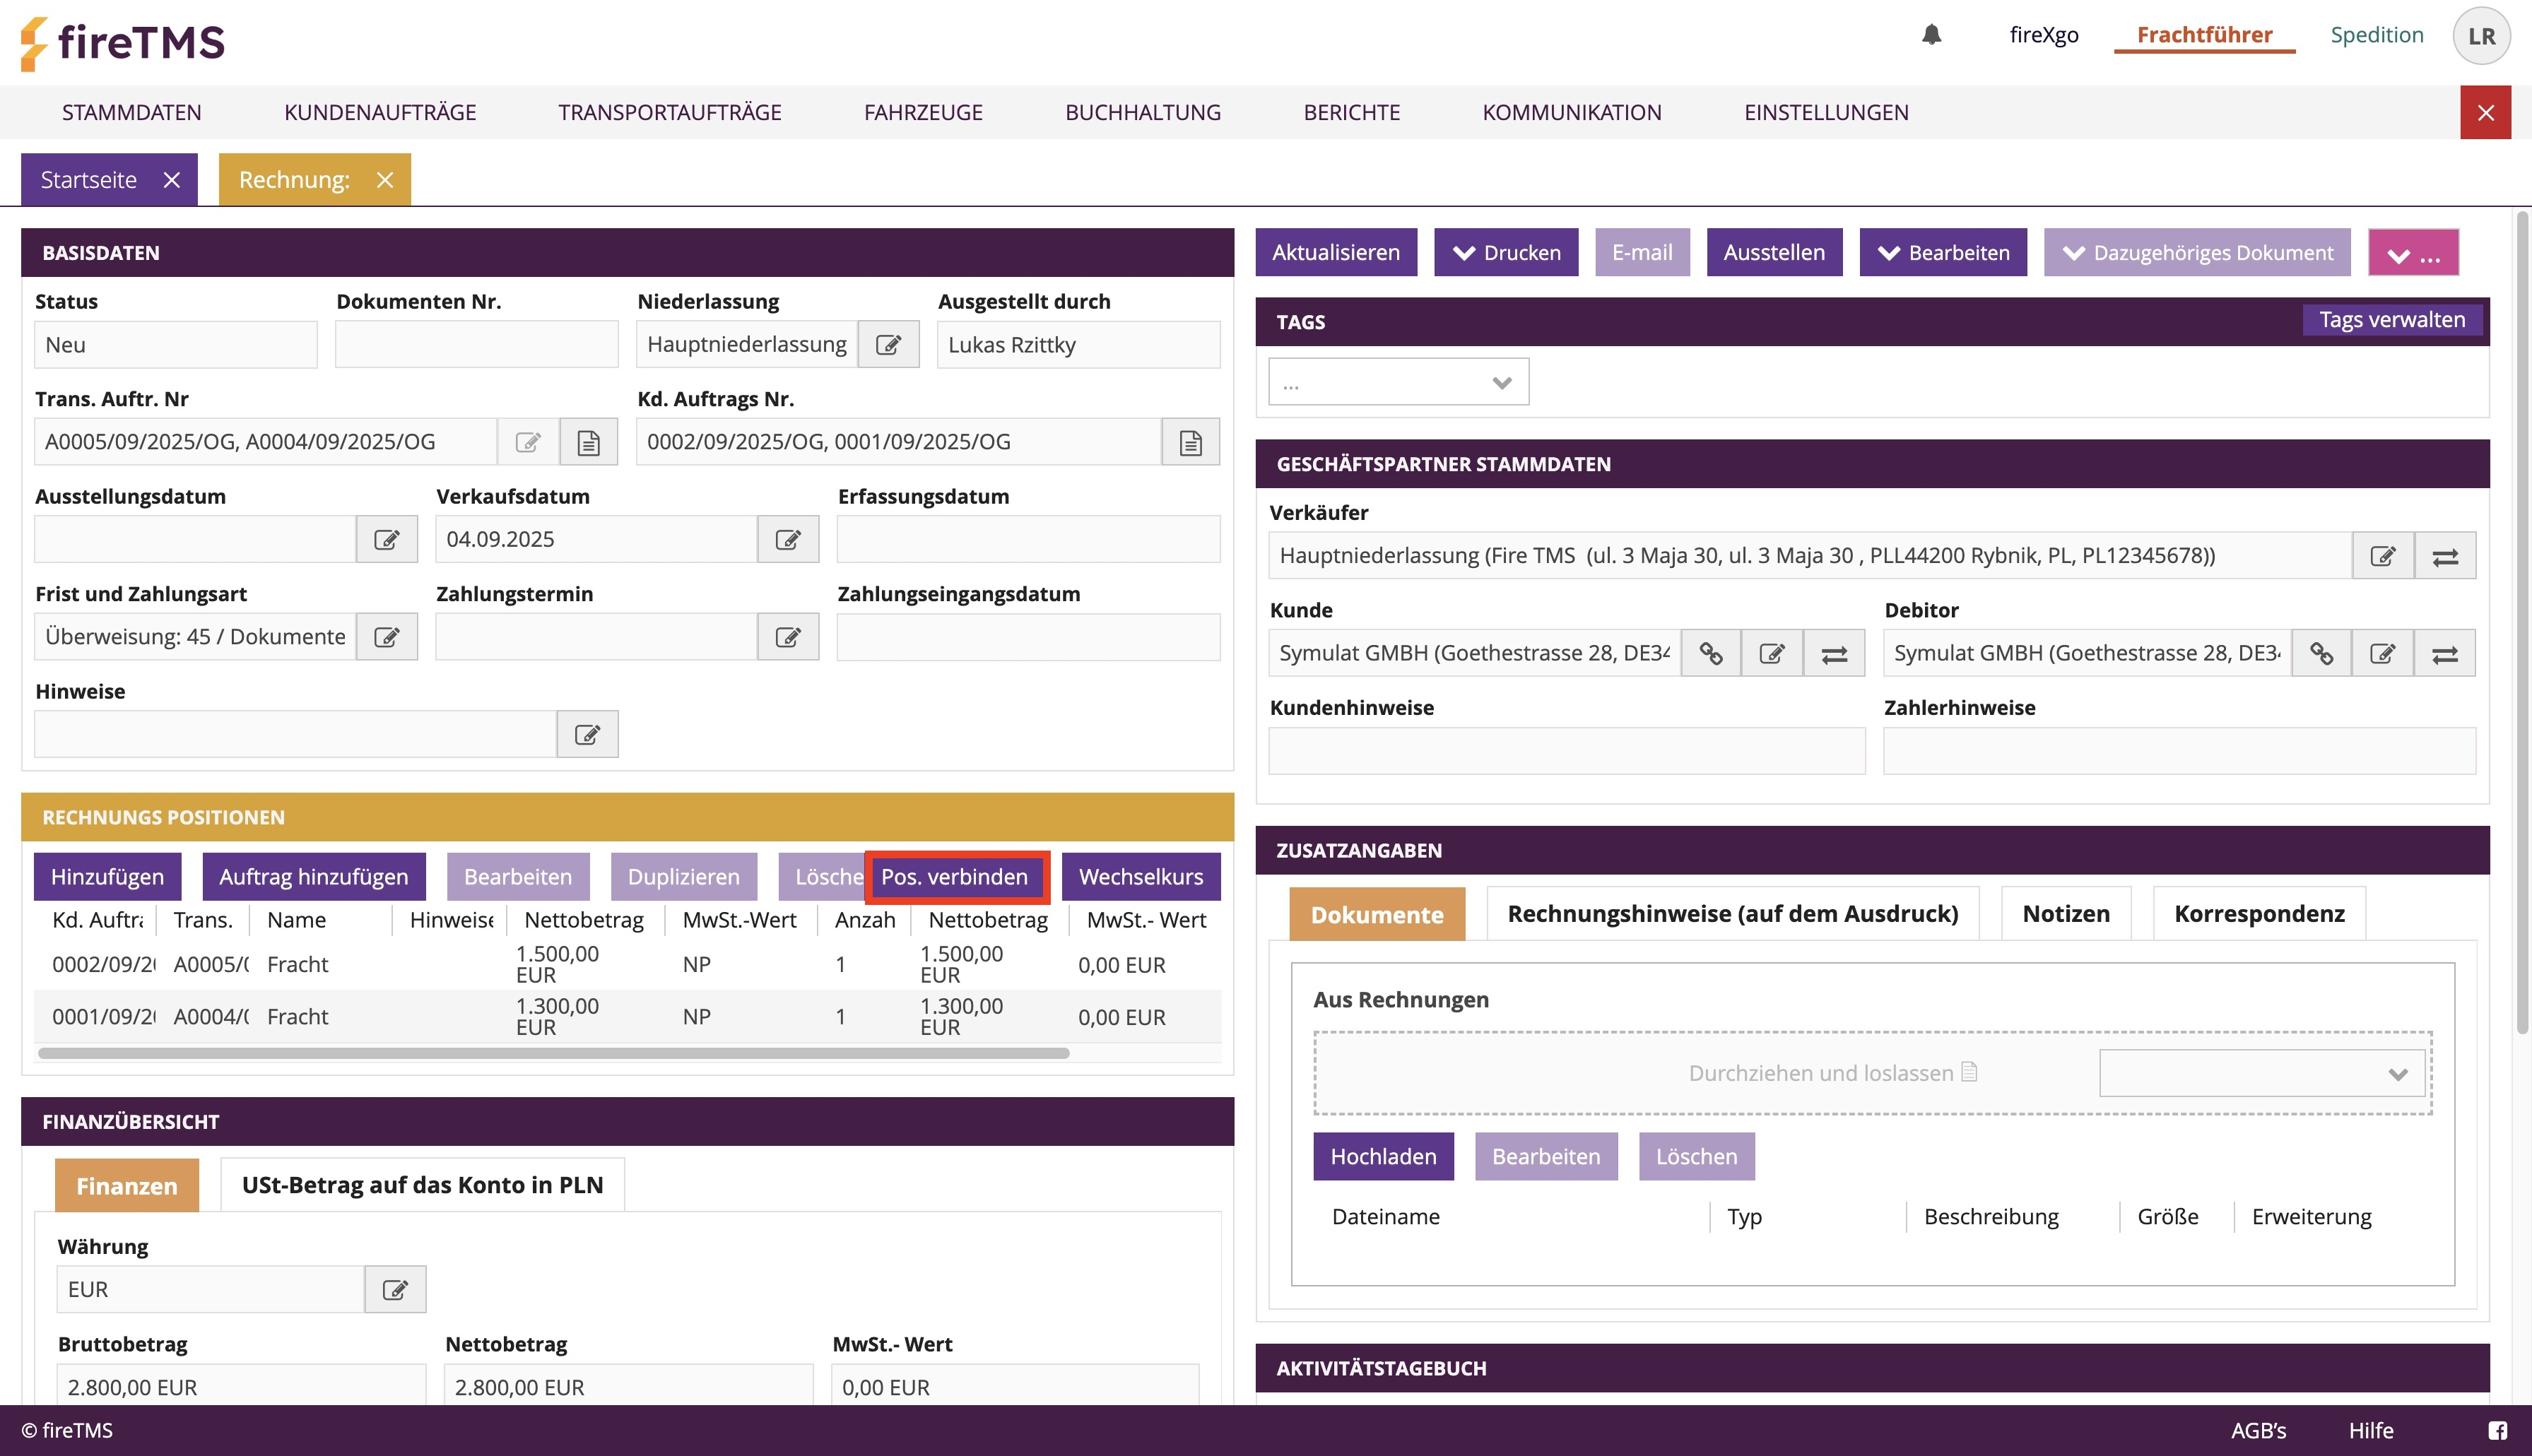Open document type dropdown in upload area

coord(2262,1074)
